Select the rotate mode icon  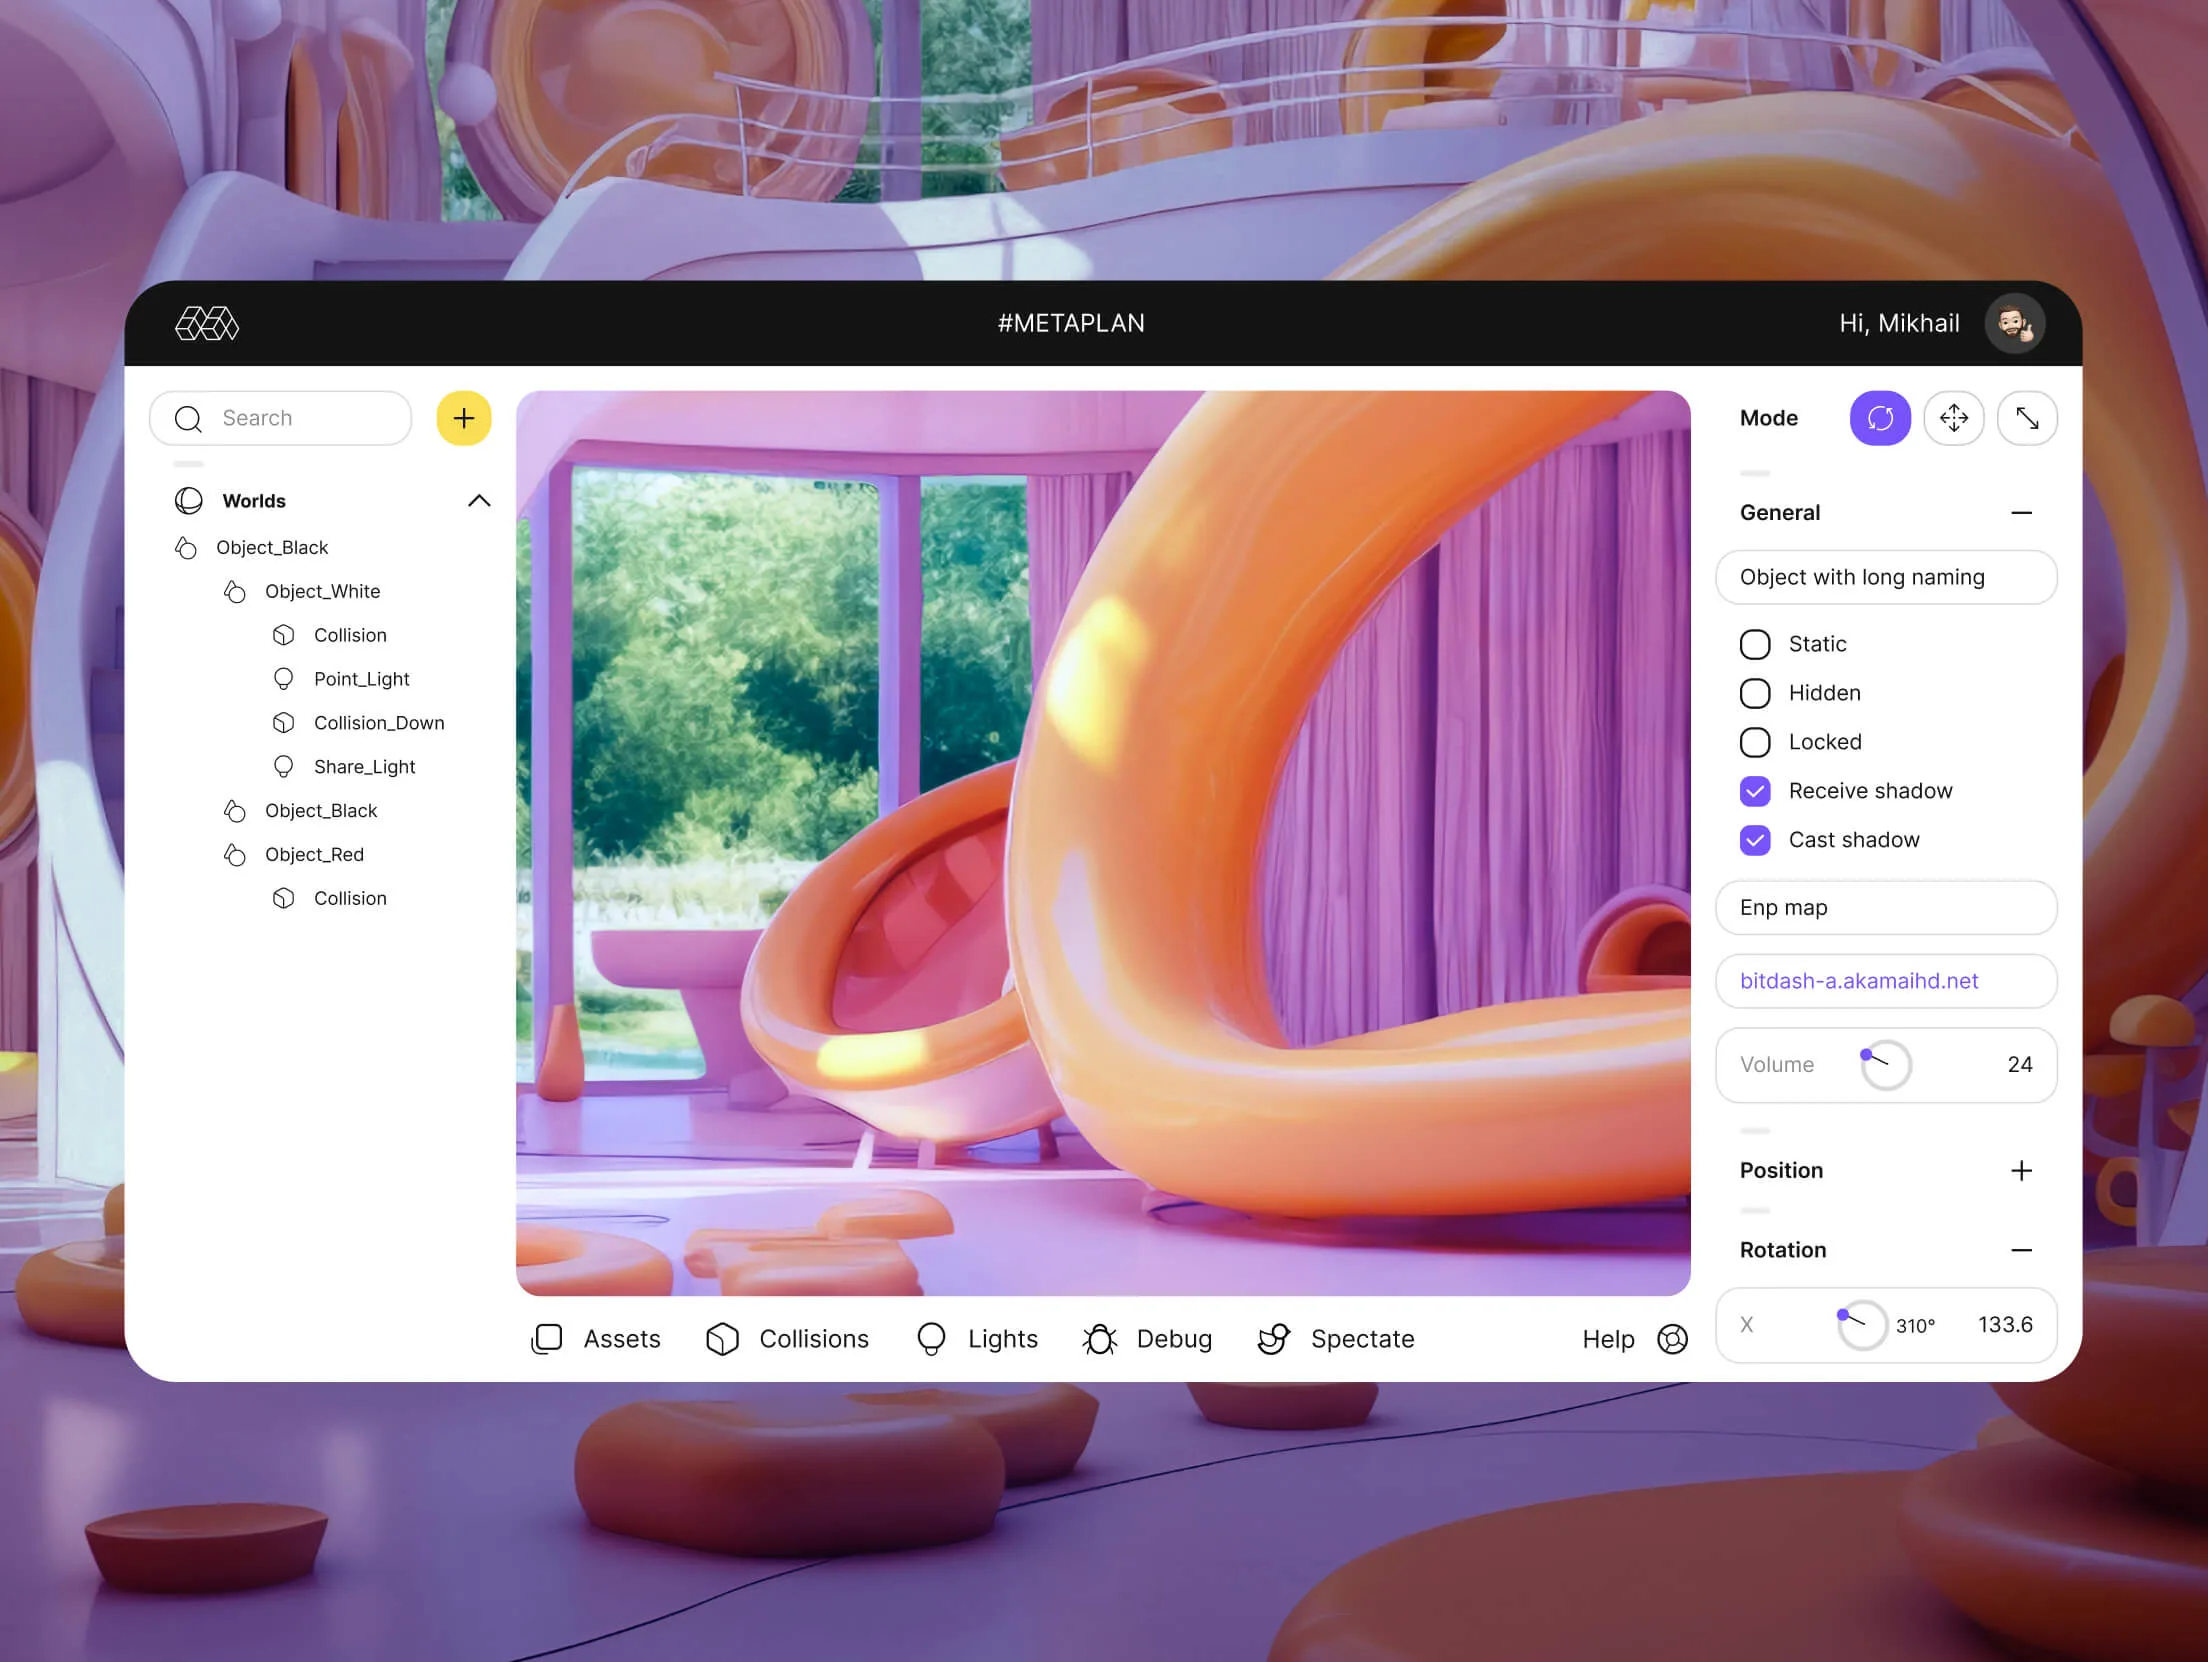coord(1880,418)
